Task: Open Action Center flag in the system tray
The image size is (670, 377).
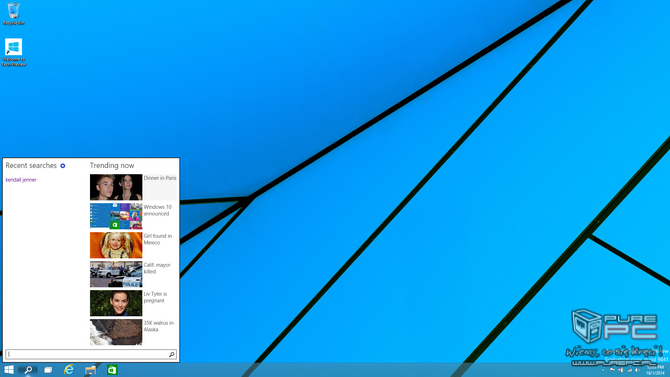Action: point(612,370)
